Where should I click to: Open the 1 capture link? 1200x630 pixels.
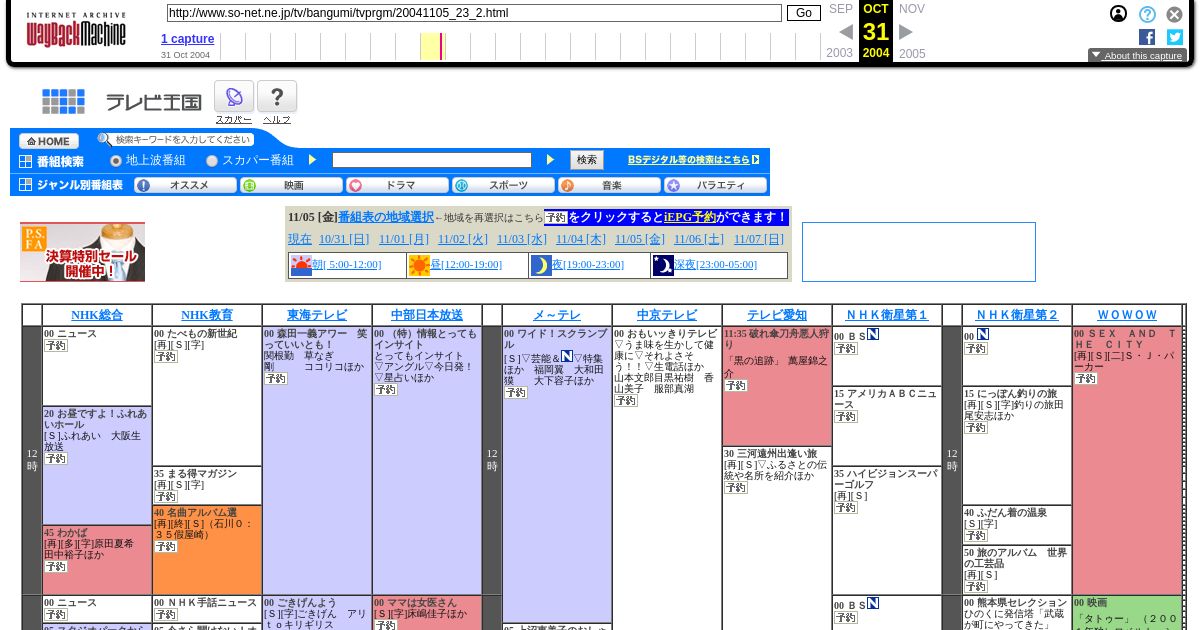(188, 39)
